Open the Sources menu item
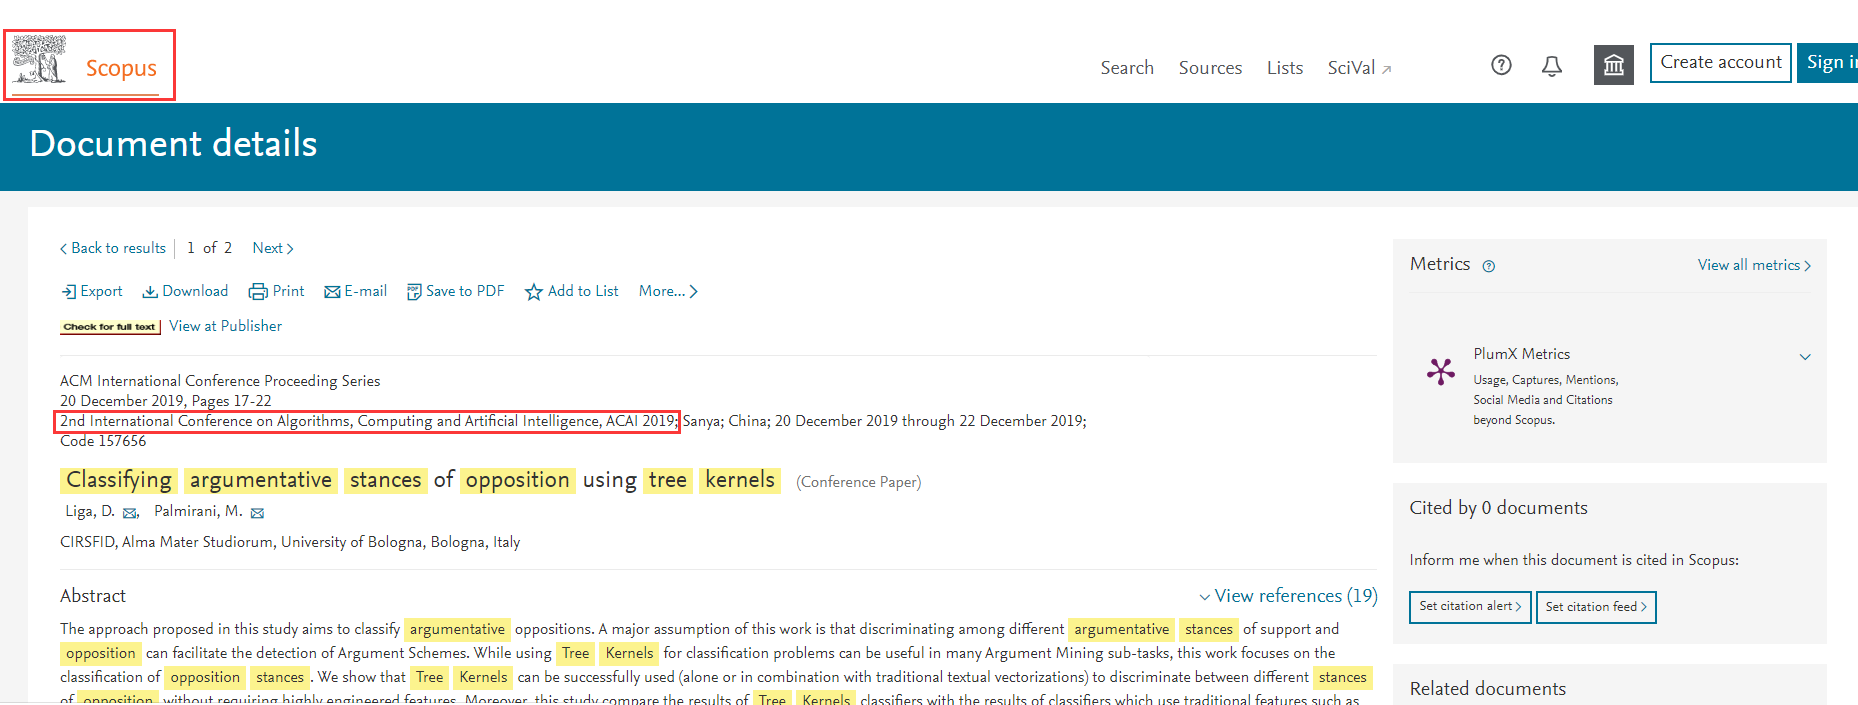 pyautogui.click(x=1210, y=68)
